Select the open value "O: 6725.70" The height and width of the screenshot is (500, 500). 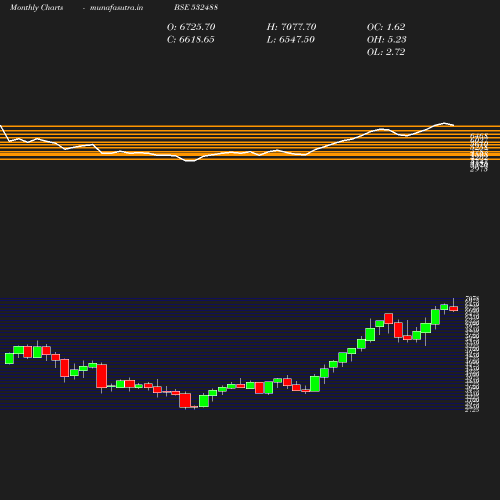(x=191, y=27)
